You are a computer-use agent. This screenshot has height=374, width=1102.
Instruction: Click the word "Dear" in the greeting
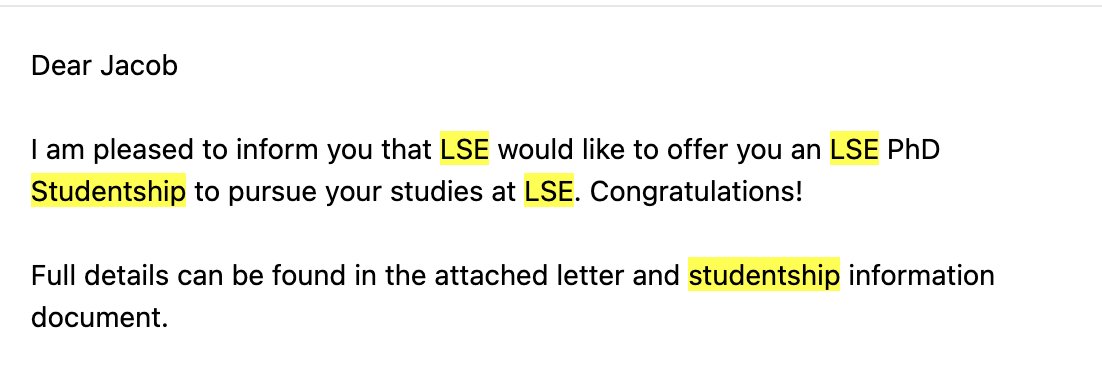coord(61,66)
